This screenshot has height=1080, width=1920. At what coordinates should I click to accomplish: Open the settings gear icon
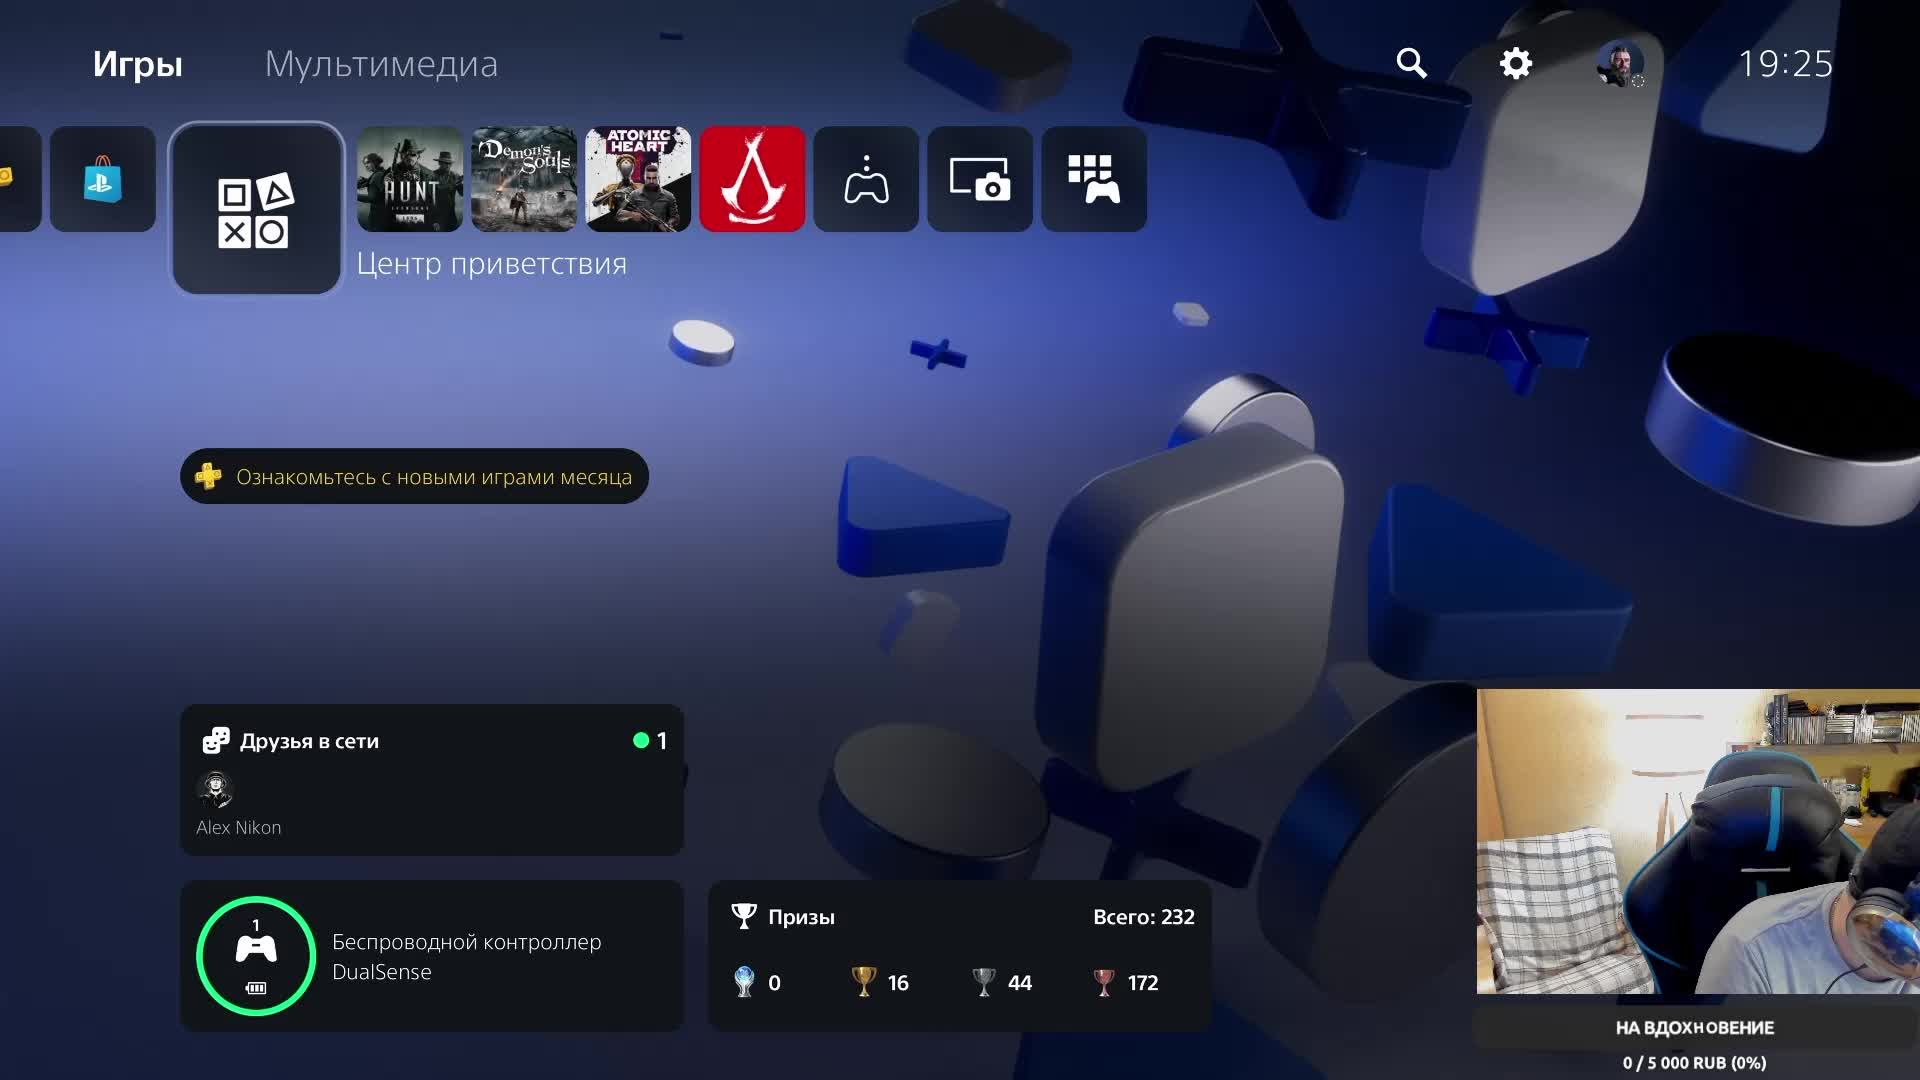point(1515,63)
